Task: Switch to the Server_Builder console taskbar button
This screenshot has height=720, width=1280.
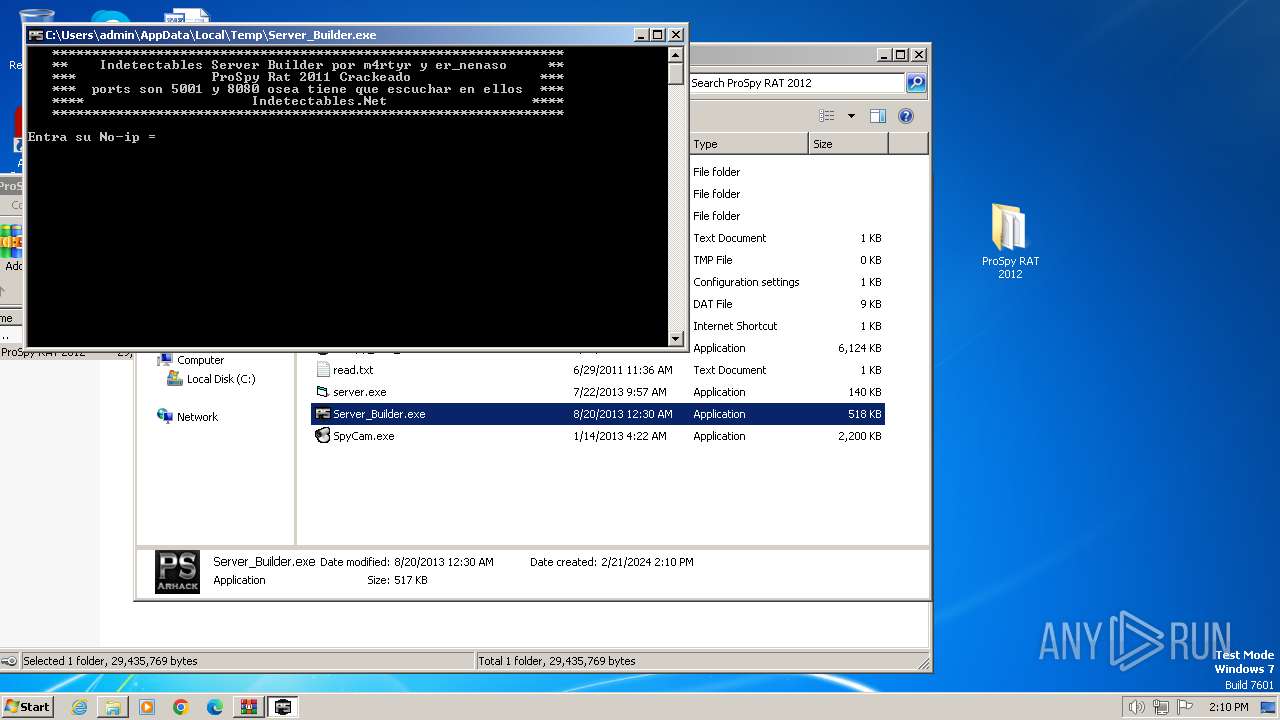Action: click(284, 707)
